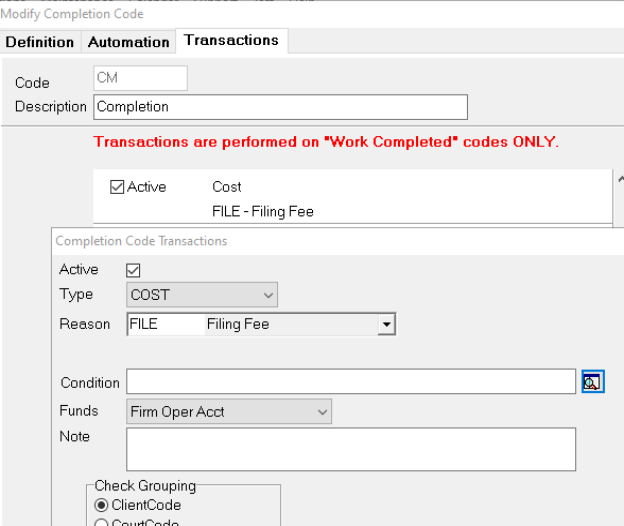Click into the Condition text field

point(350,382)
